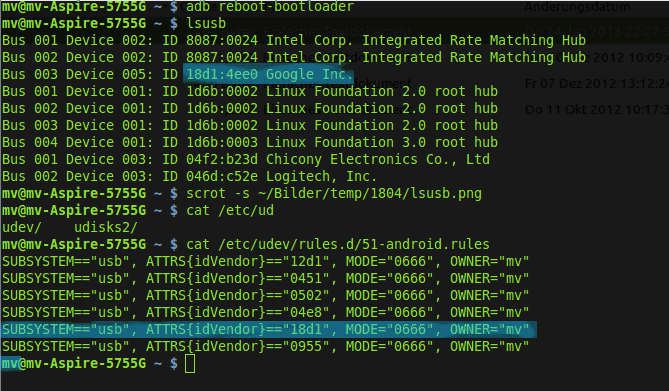Click 'Fr 07 Dez 2012' date in background window
This screenshot has height=391, width=669.
(596, 83)
